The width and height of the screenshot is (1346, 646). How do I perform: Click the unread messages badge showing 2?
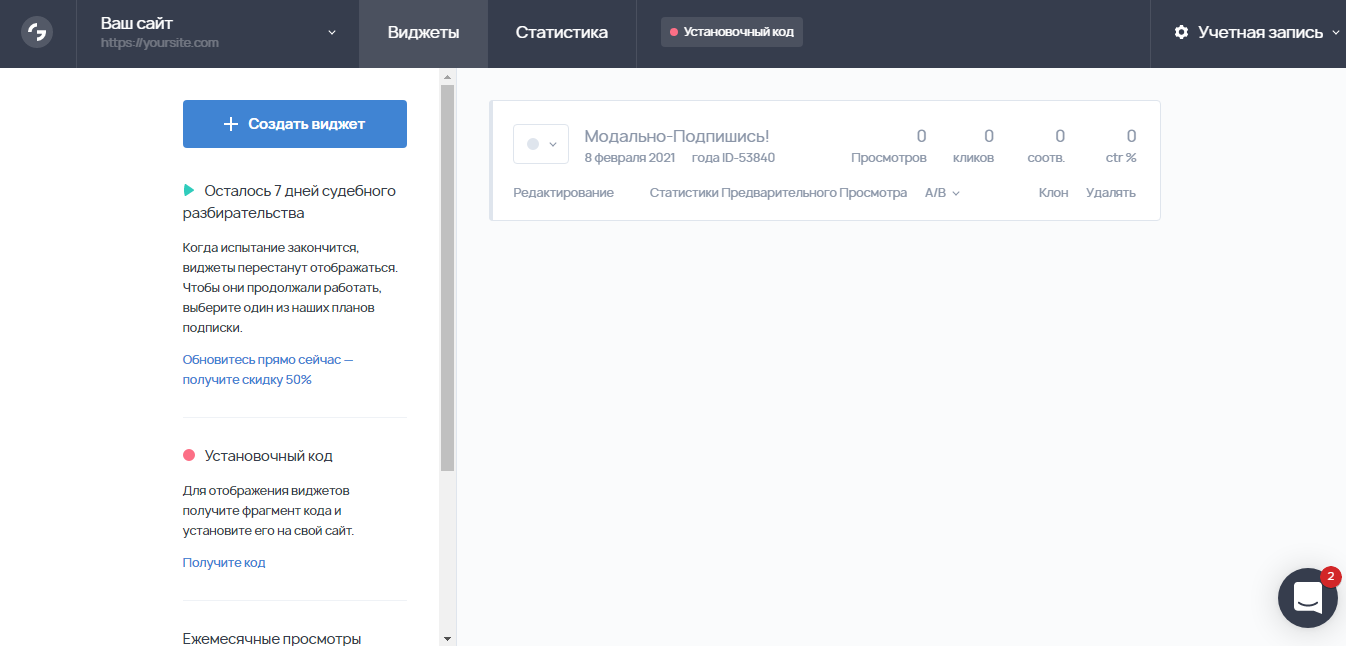click(x=1330, y=577)
